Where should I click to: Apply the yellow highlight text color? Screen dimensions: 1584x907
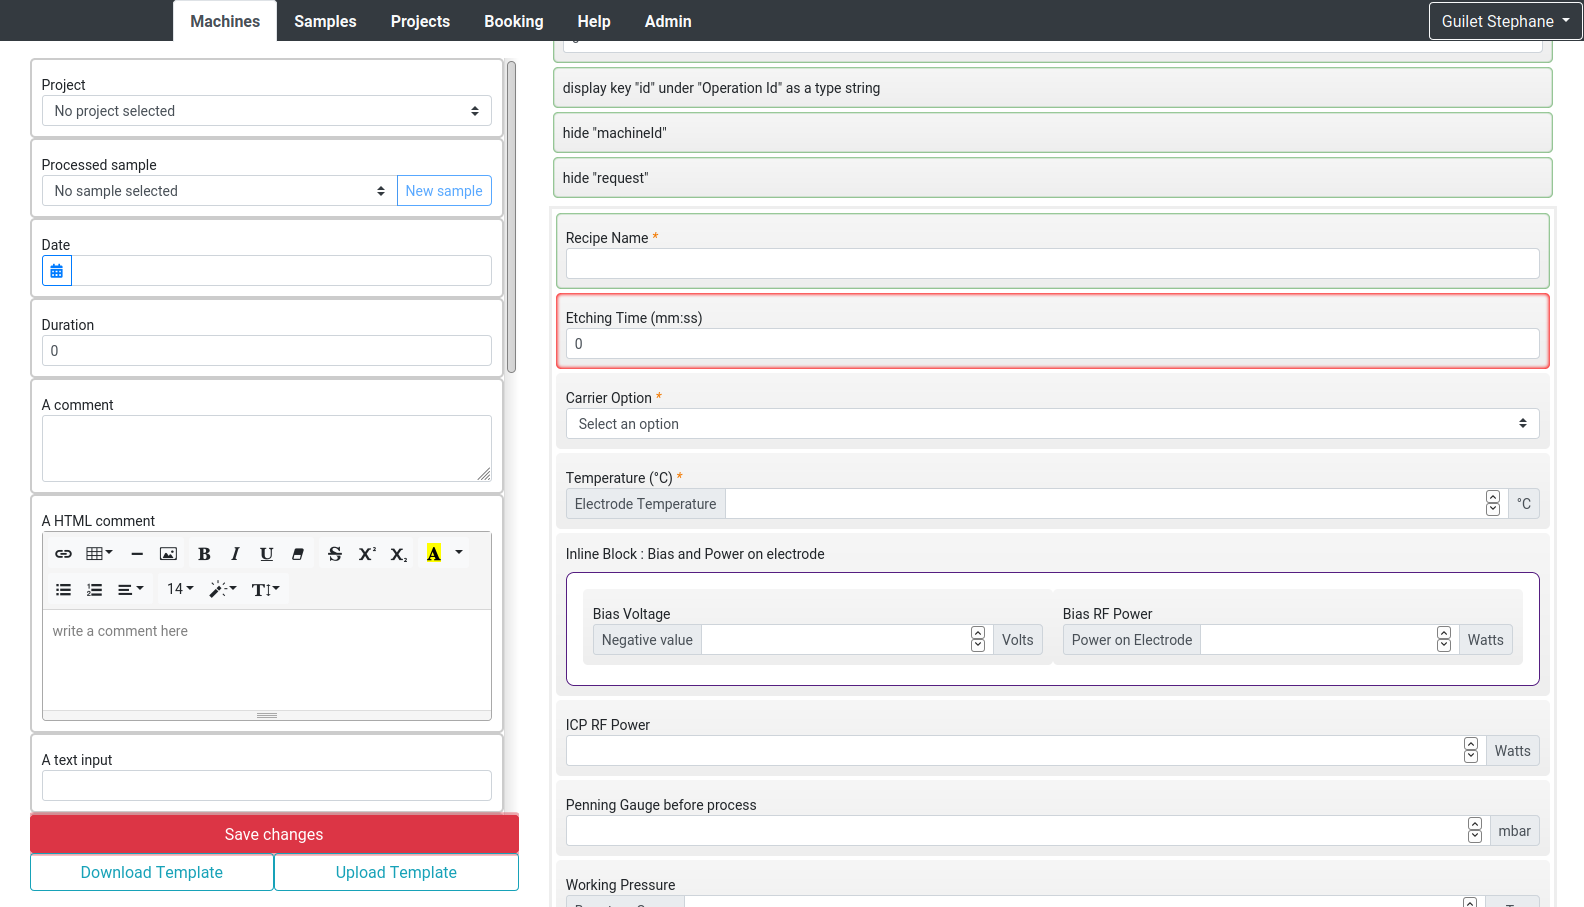tap(434, 554)
